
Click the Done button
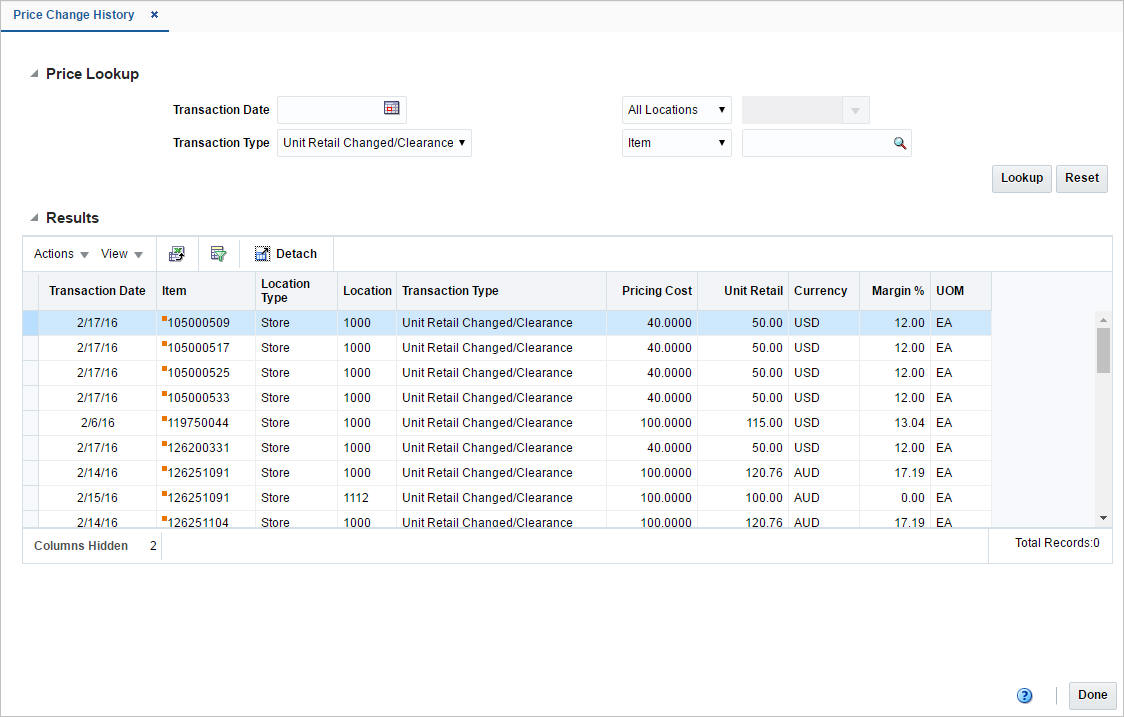[1092, 695]
